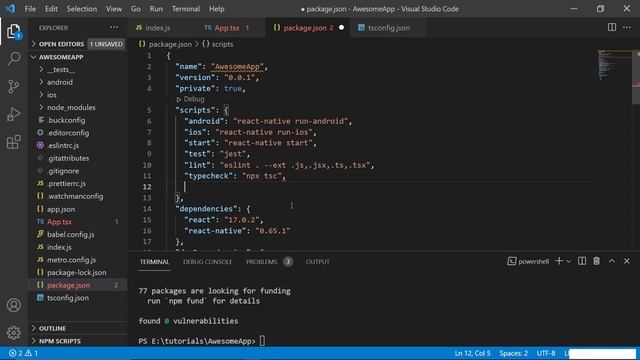Split the editor to the right

click(x=611, y=27)
